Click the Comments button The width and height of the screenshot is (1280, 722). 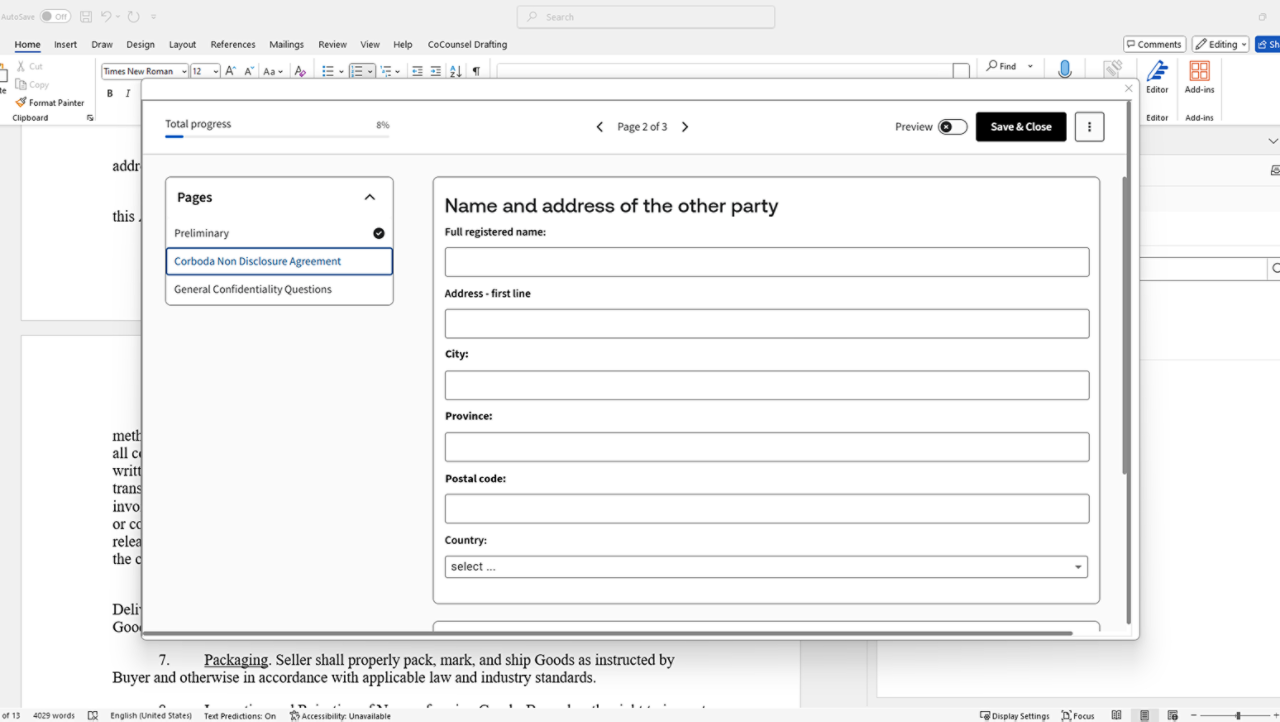click(1154, 44)
